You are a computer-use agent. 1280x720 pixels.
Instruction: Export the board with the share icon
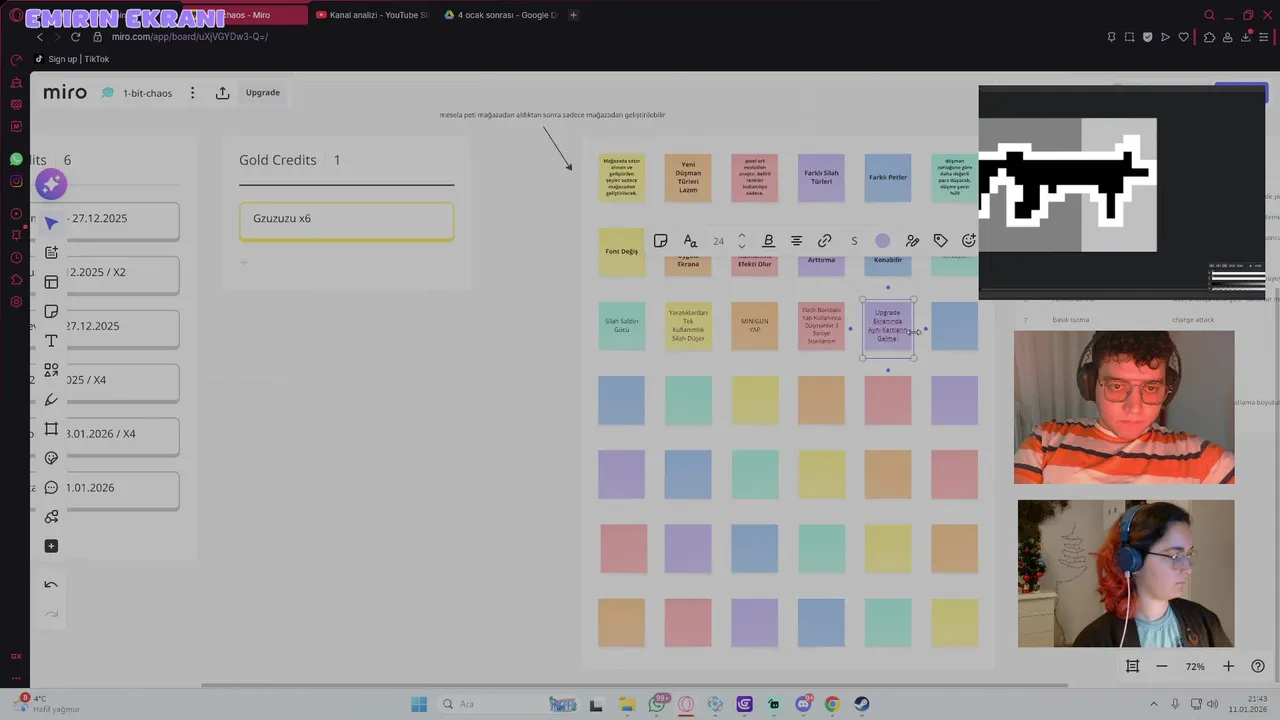[222, 93]
